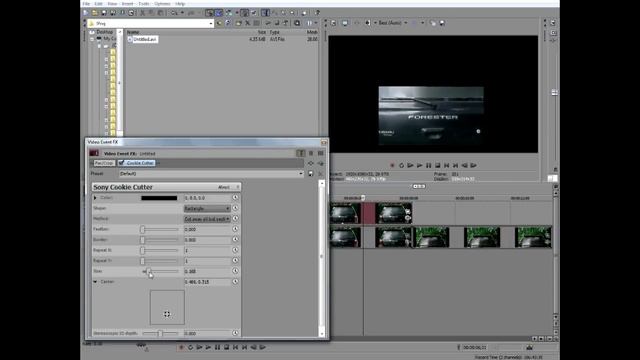Click the About button in Sony Cookie Cutter
This screenshot has width=640, height=360.
coord(224,187)
